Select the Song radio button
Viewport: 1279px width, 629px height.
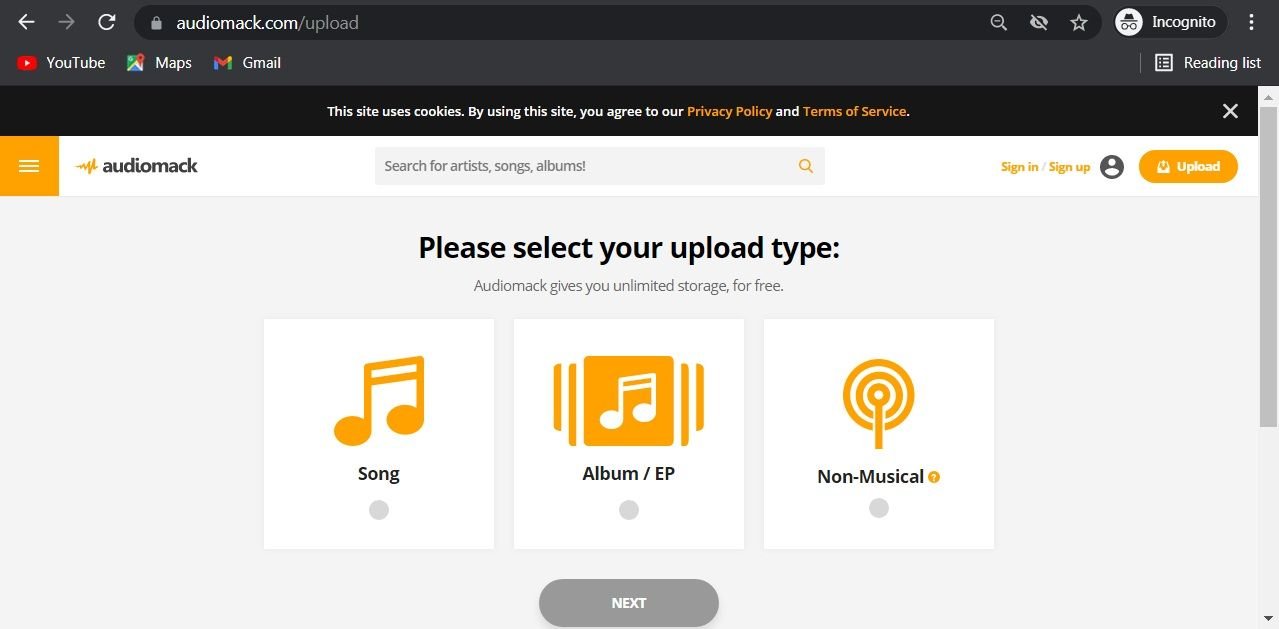tap(379, 510)
